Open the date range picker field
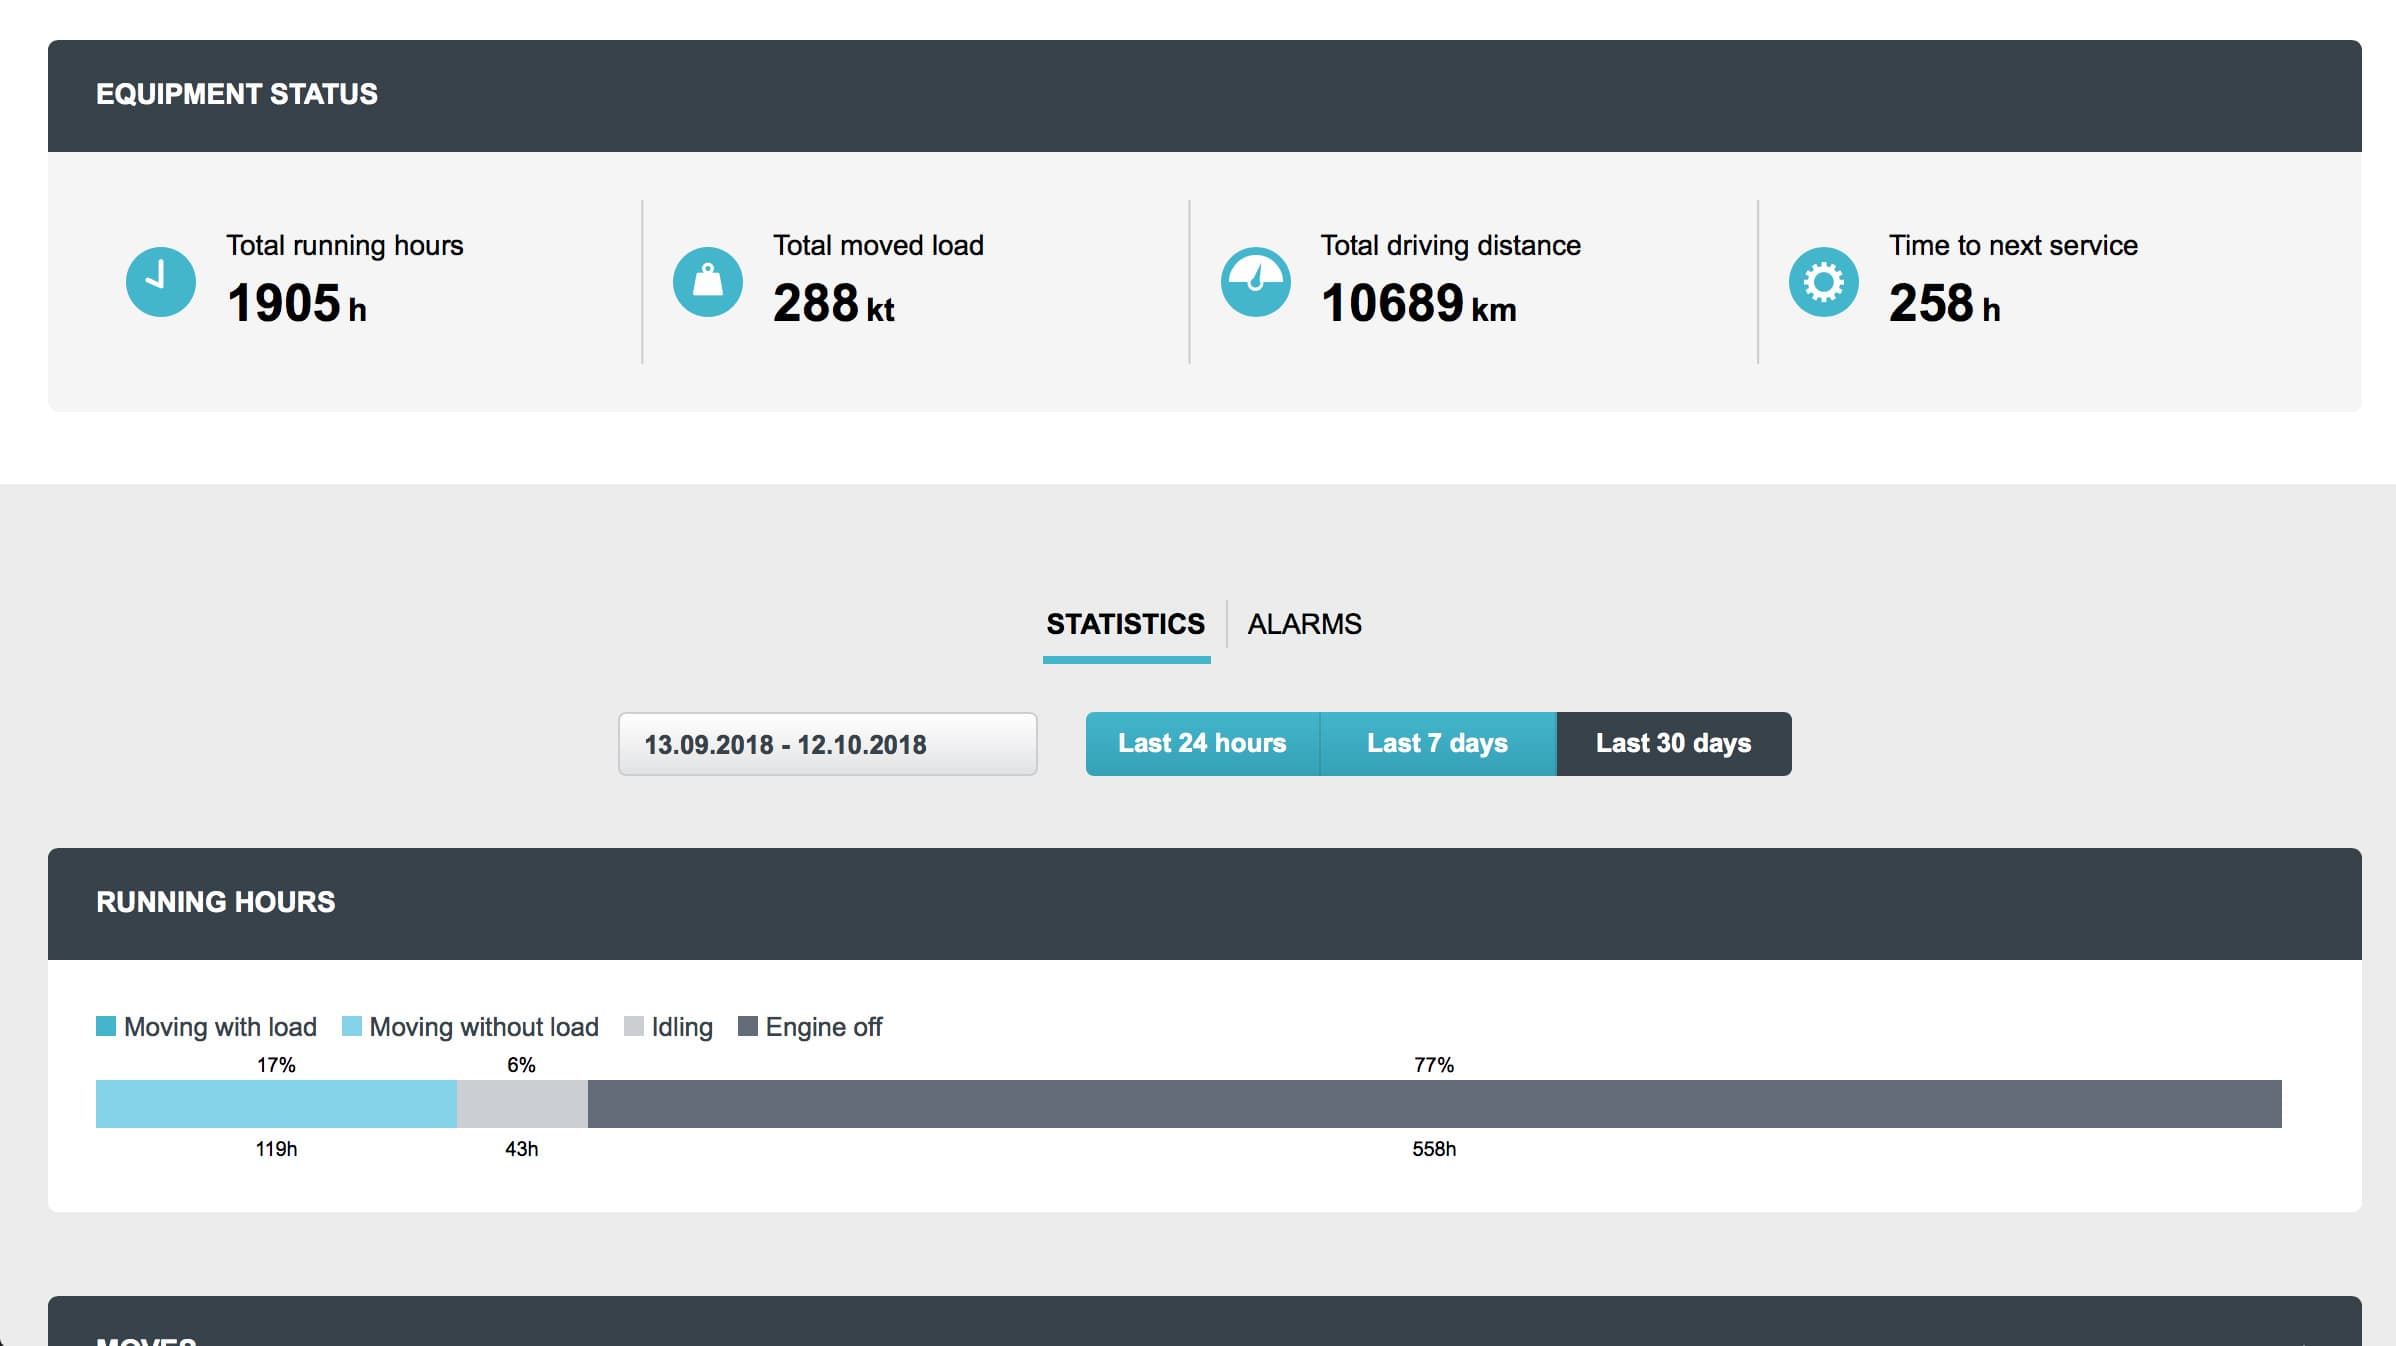This screenshot has width=2396, height=1346. point(827,744)
